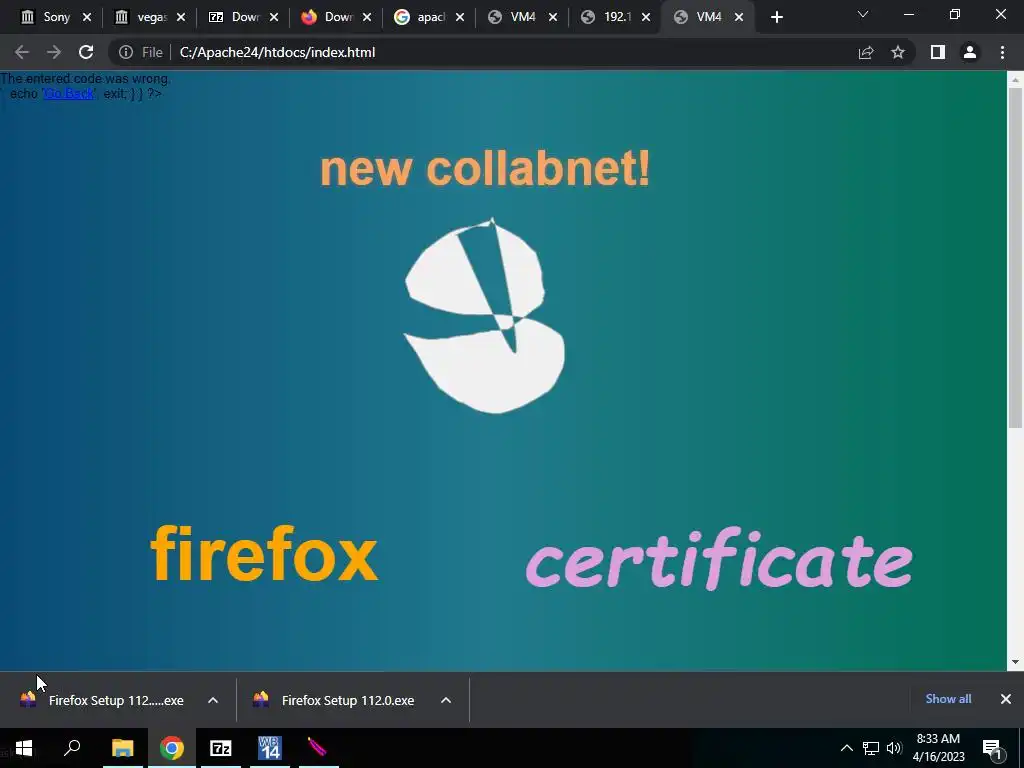Open the Windows Start menu
This screenshot has width=1024, height=768.
coord(24,748)
